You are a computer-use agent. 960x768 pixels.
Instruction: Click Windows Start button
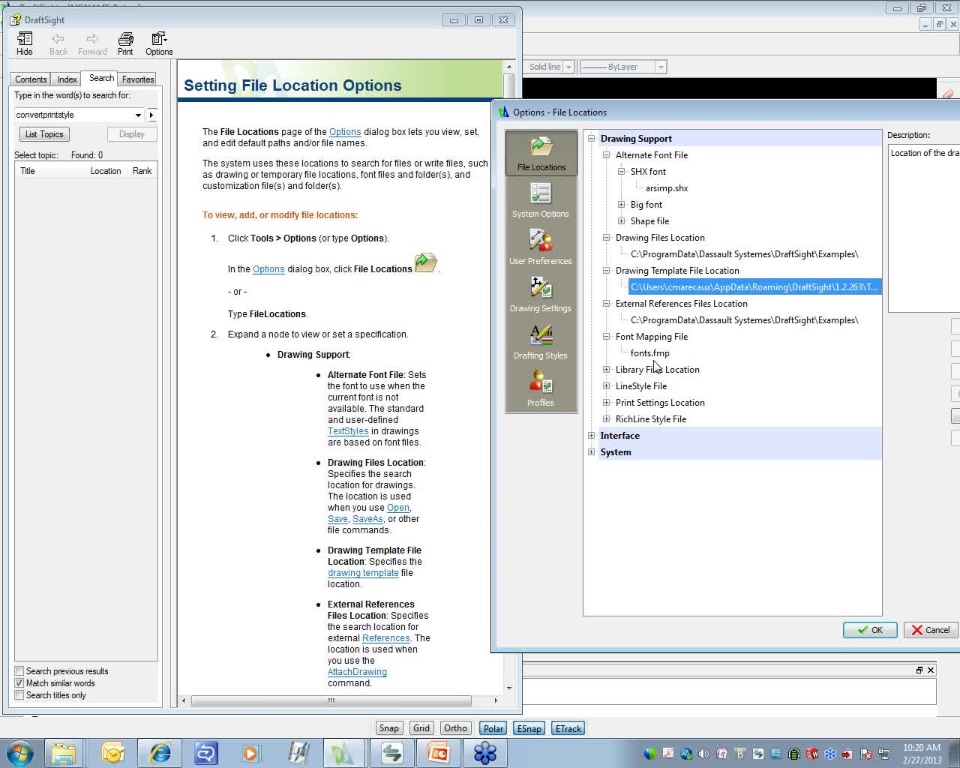point(19,753)
